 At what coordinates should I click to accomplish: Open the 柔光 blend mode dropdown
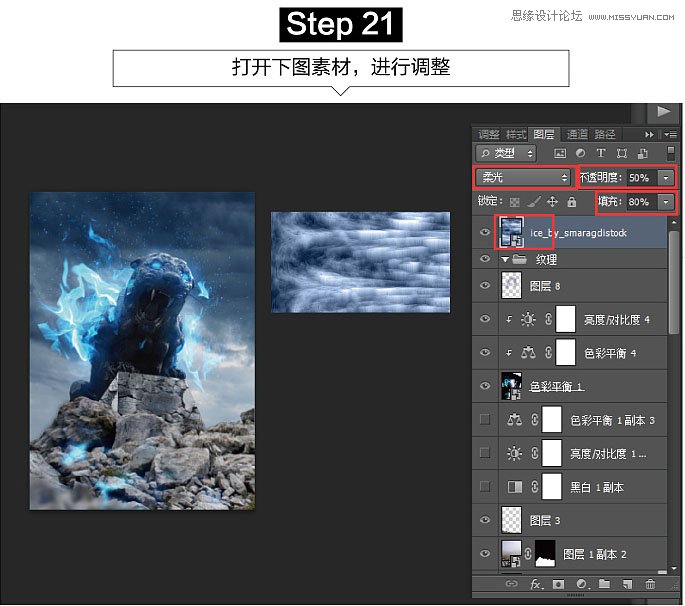522,177
